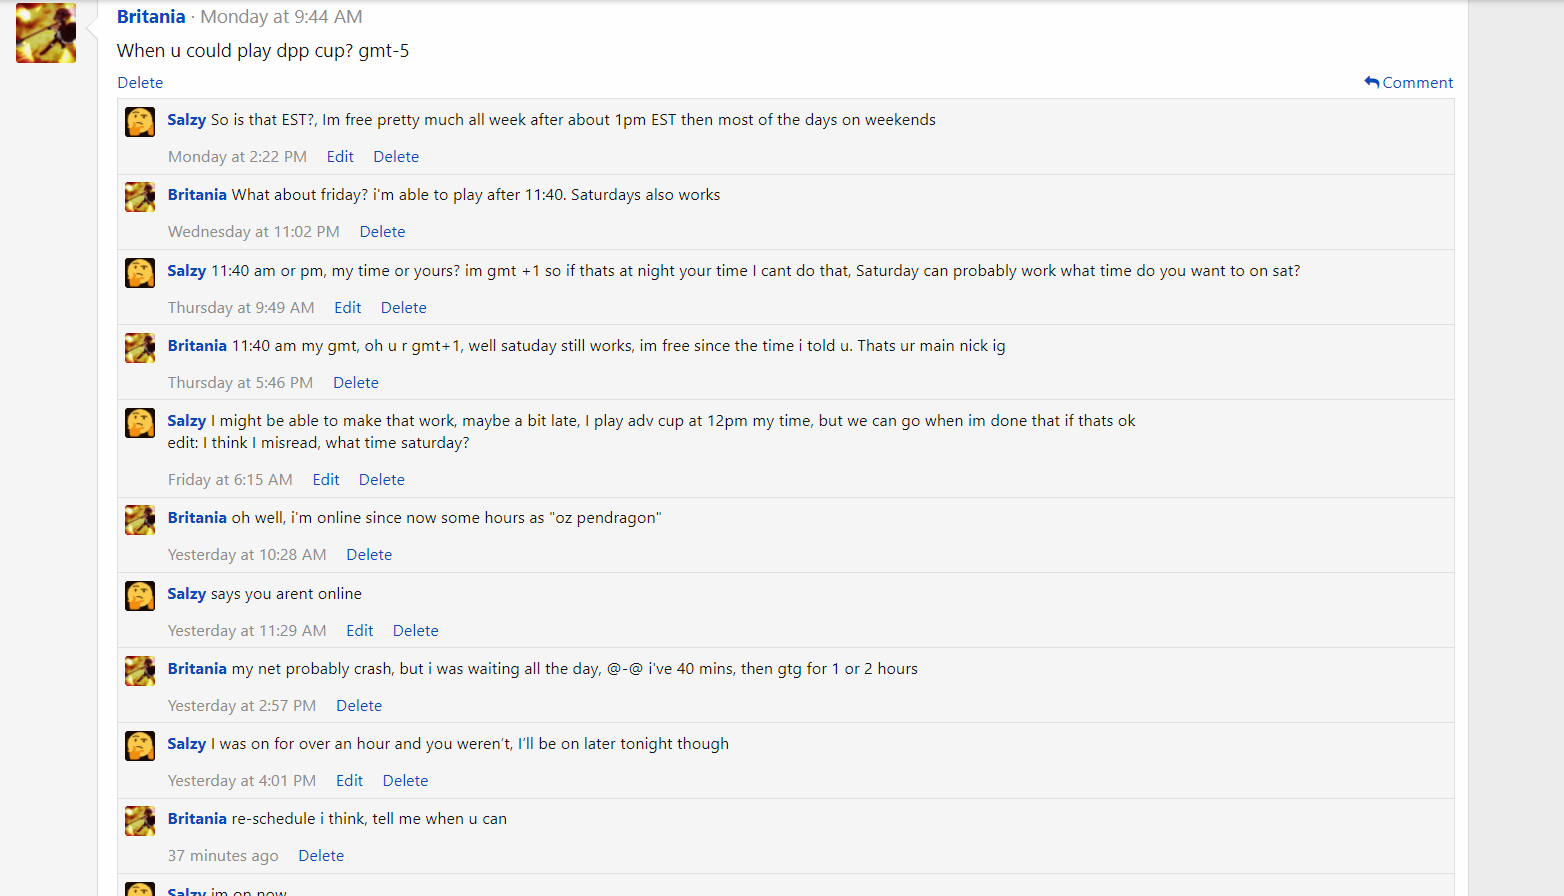Viewport: 1564px width, 896px height.
Task: Click Britania's avatar on the re-schedule comment
Action: [140, 821]
